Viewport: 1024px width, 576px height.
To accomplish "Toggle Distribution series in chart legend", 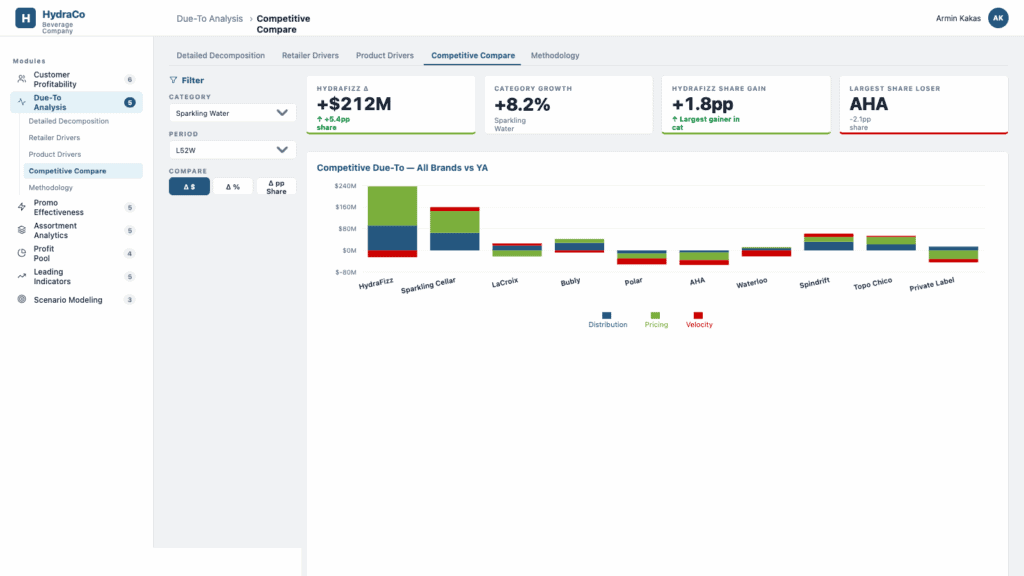I will tap(607, 320).
